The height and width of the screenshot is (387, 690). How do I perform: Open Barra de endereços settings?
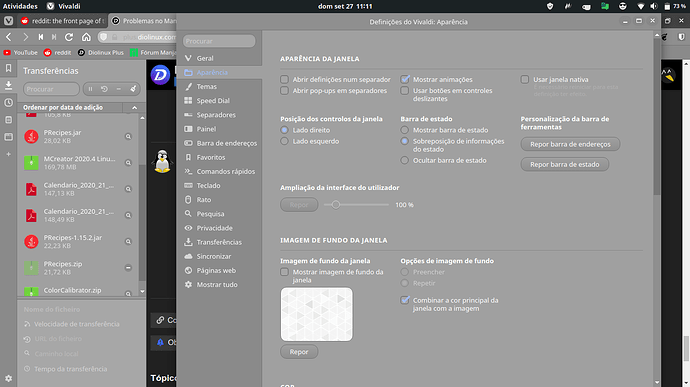[x=219, y=143]
